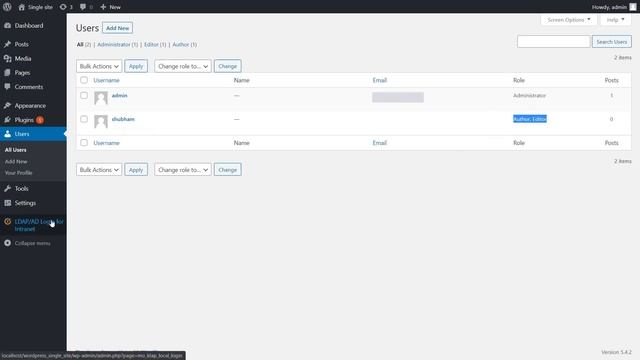Open the Media library menu
Image resolution: width=640 pixels, height=360 pixels.
23,58
